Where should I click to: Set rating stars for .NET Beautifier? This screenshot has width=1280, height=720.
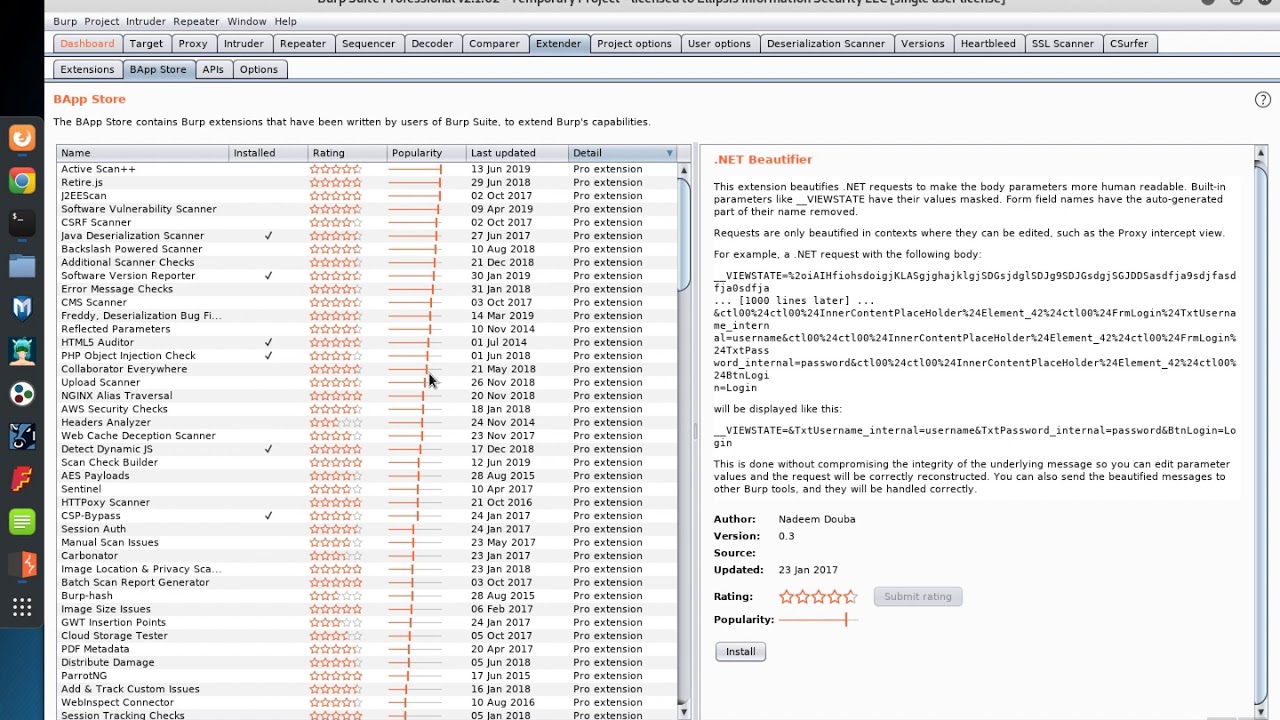[x=818, y=597]
